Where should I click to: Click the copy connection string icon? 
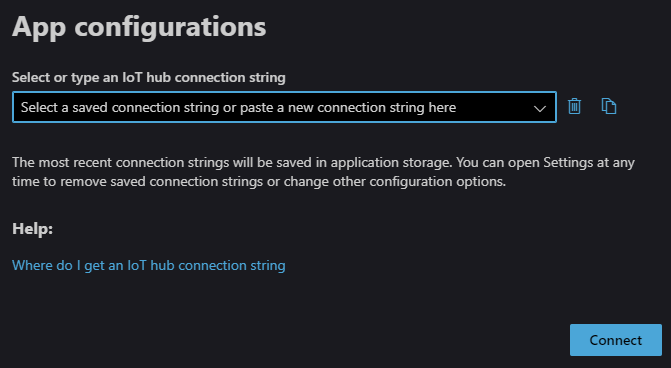coord(609,106)
